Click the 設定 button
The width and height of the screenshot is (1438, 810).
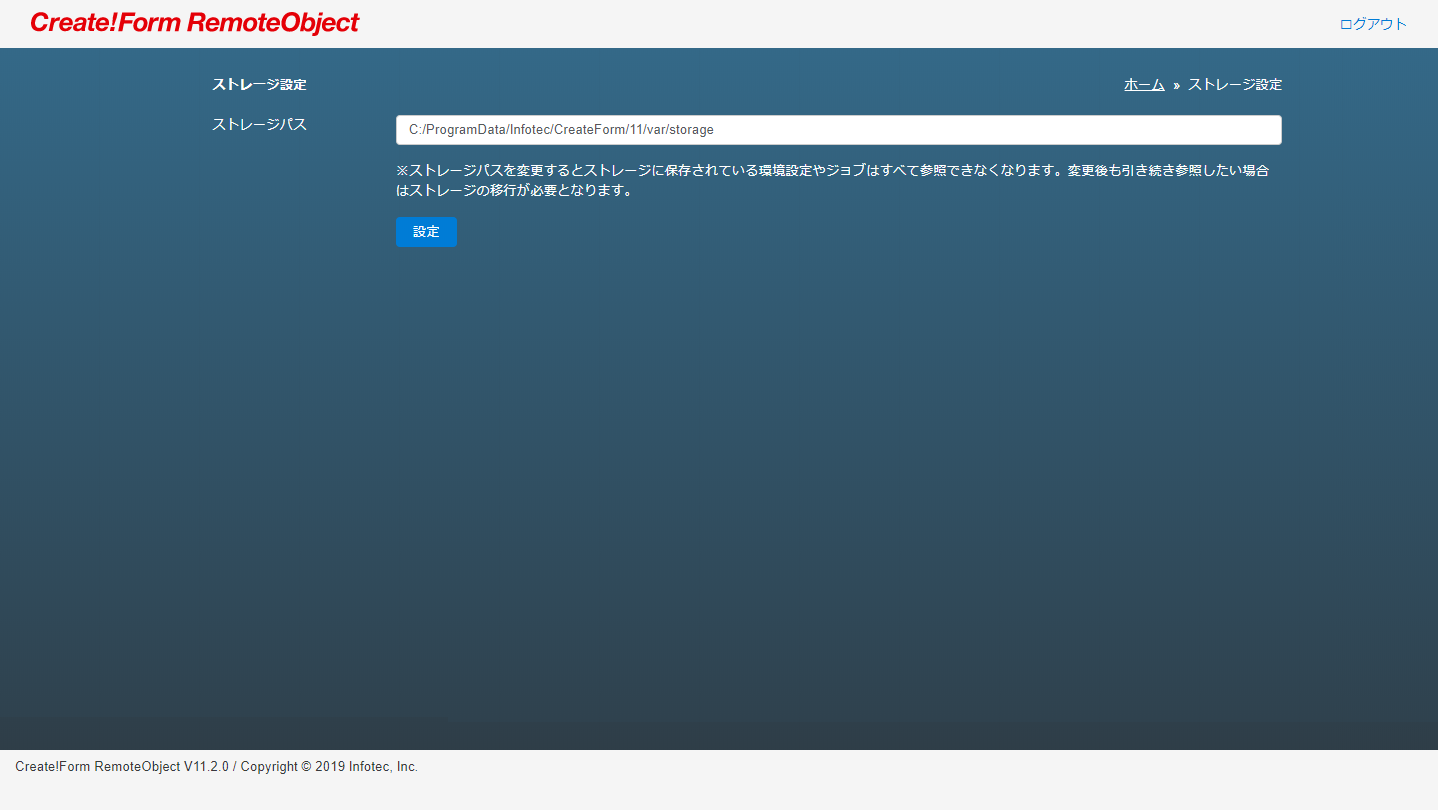pyautogui.click(x=426, y=232)
